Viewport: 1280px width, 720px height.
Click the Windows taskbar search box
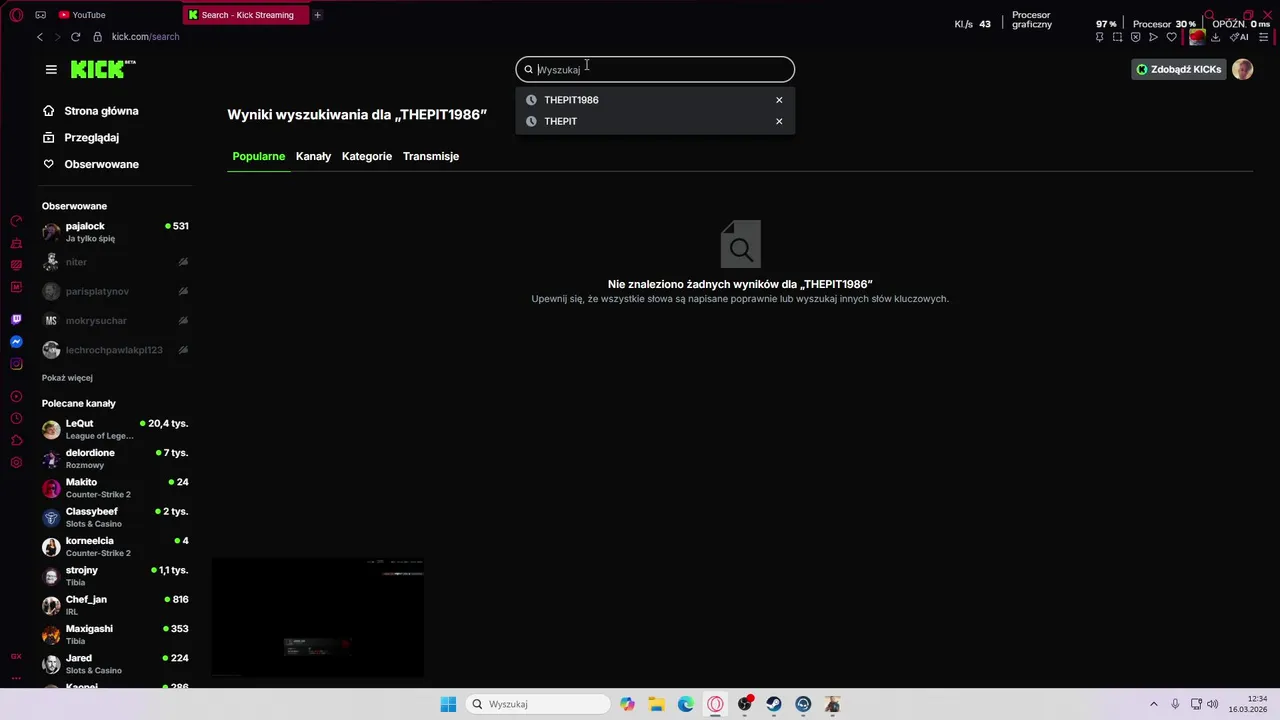coord(539,704)
